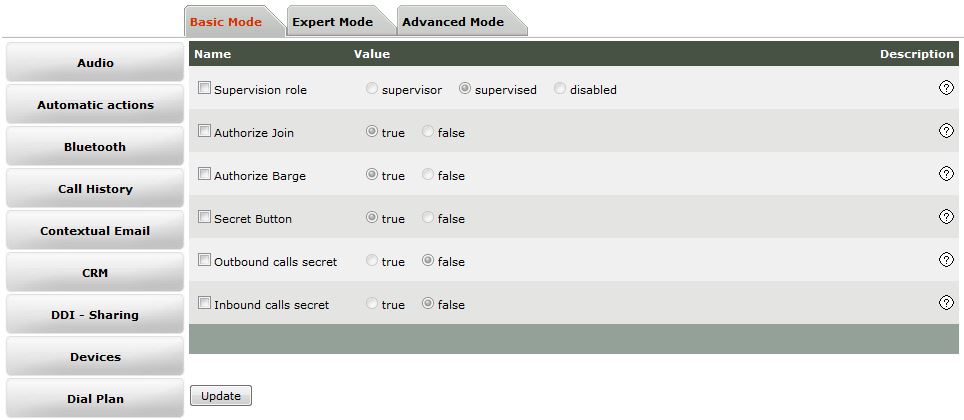Open help icon for Inbound calls secret

(x=946, y=303)
